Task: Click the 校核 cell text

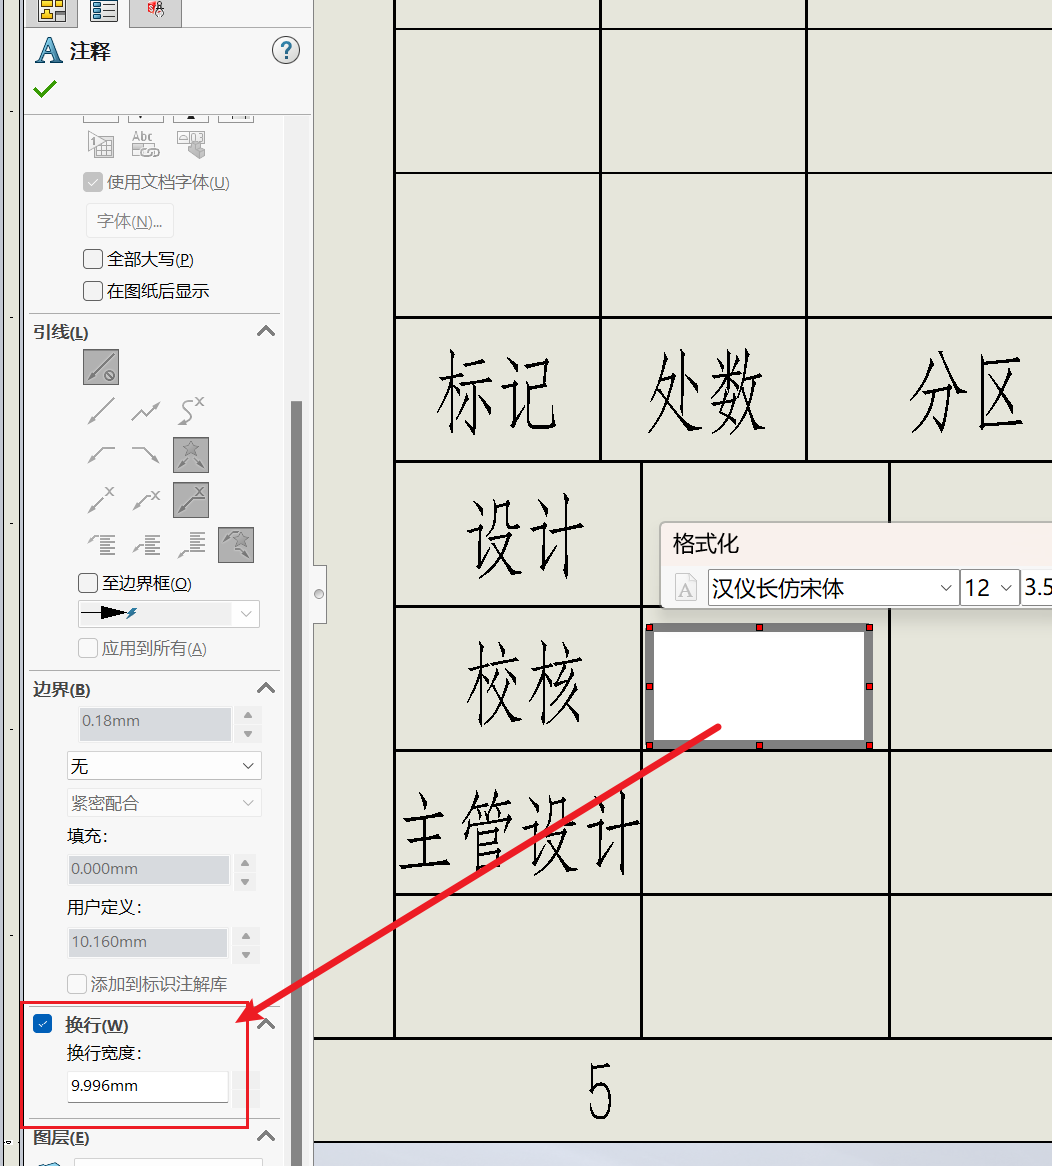Action: tap(524, 683)
